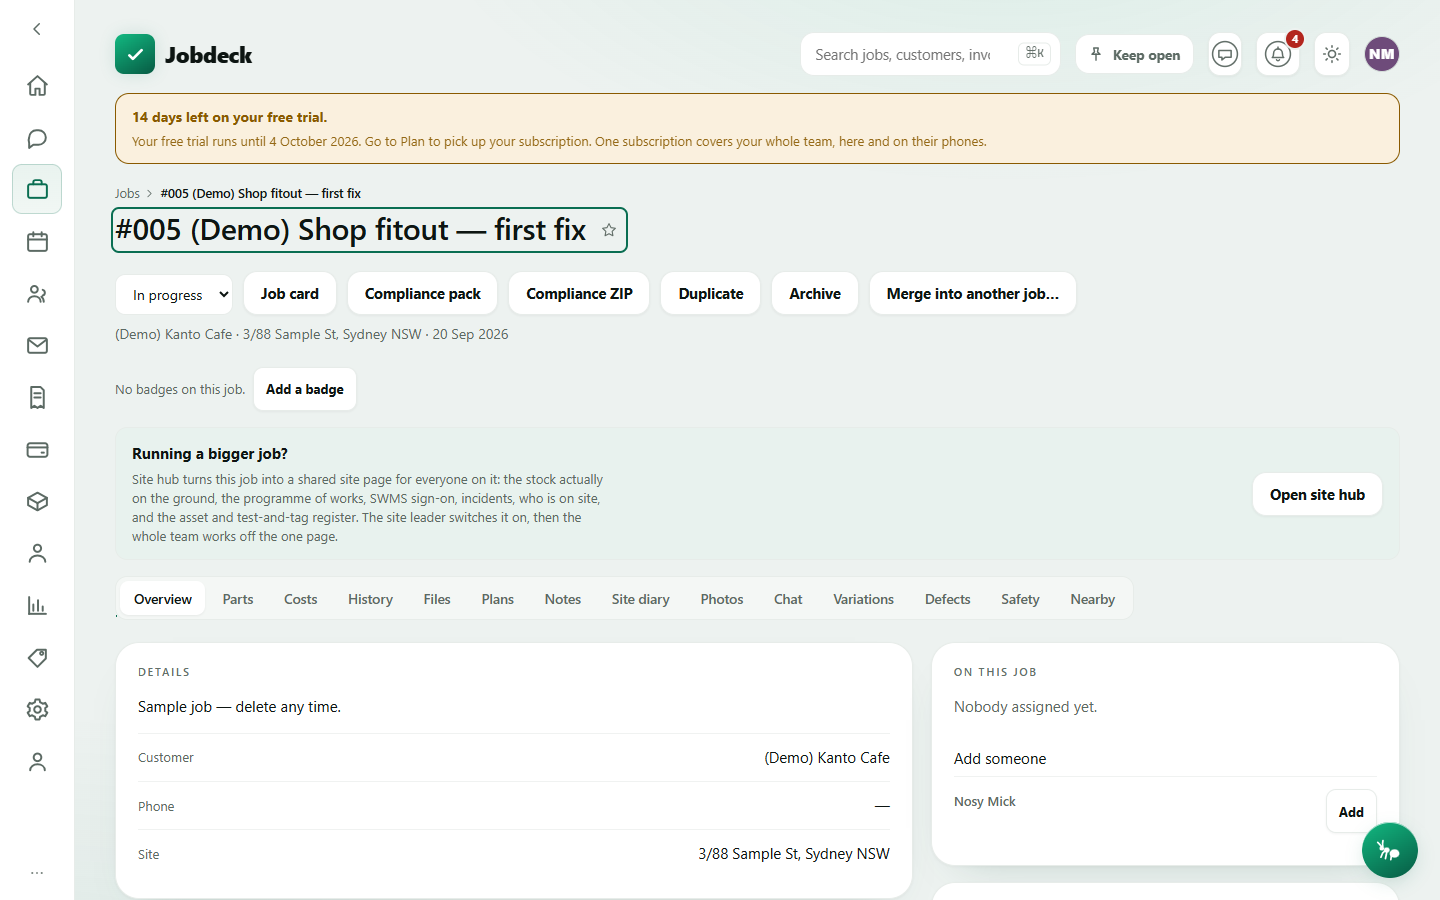Viewport: 1440px width, 900px height.
Task: Open the Safety tab
Action: click(x=1020, y=599)
